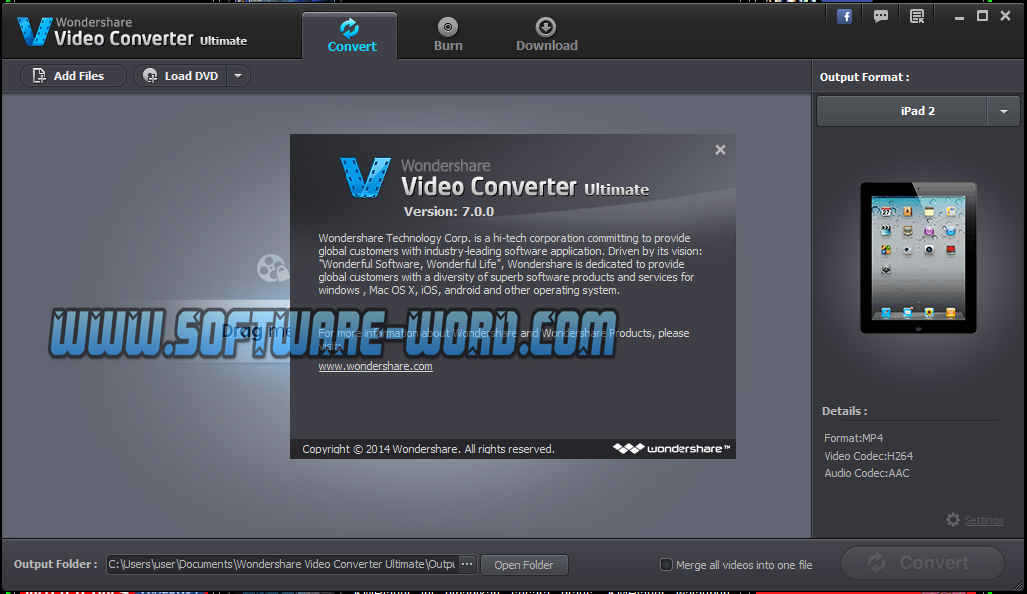The height and width of the screenshot is (594, 1027).
Task: Switch to the Download tab
Action: pyautogui.click(x=546, y=36)
